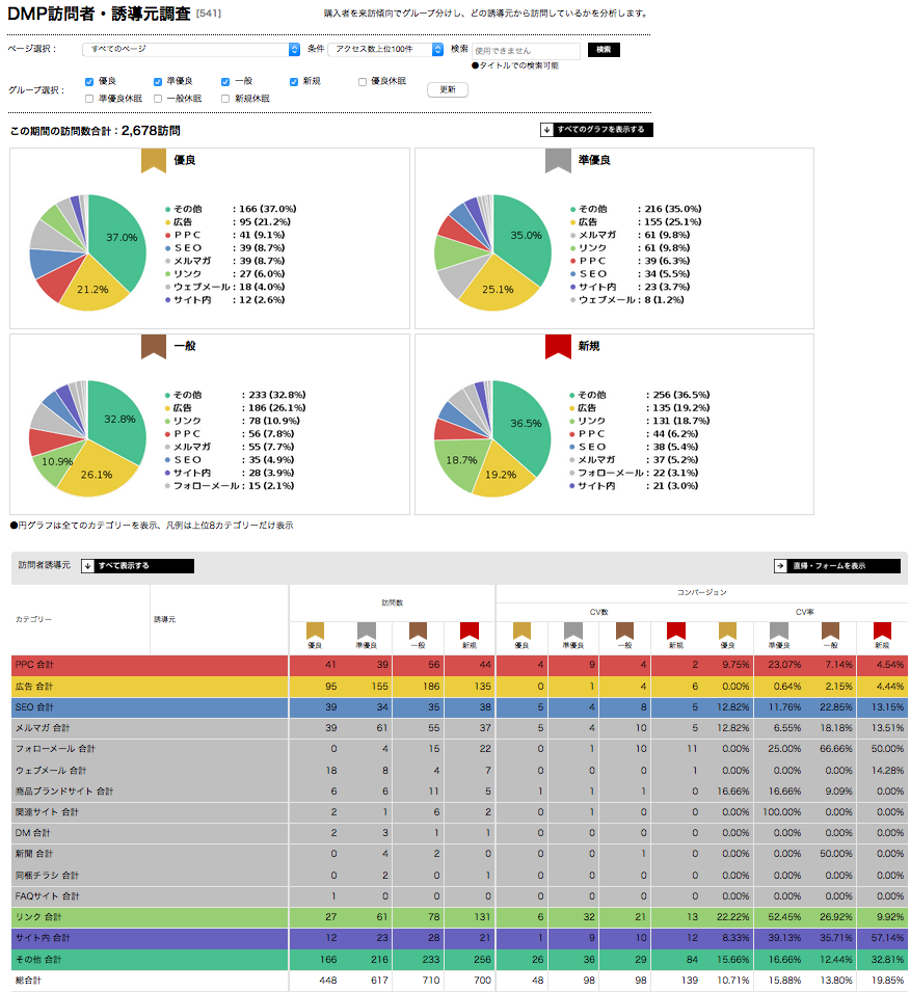The width and height of the screenshot is (910, 992).
Task: Click すべて表示する expander in 訪問者誘導元 bar
Action: pos(137,566)
